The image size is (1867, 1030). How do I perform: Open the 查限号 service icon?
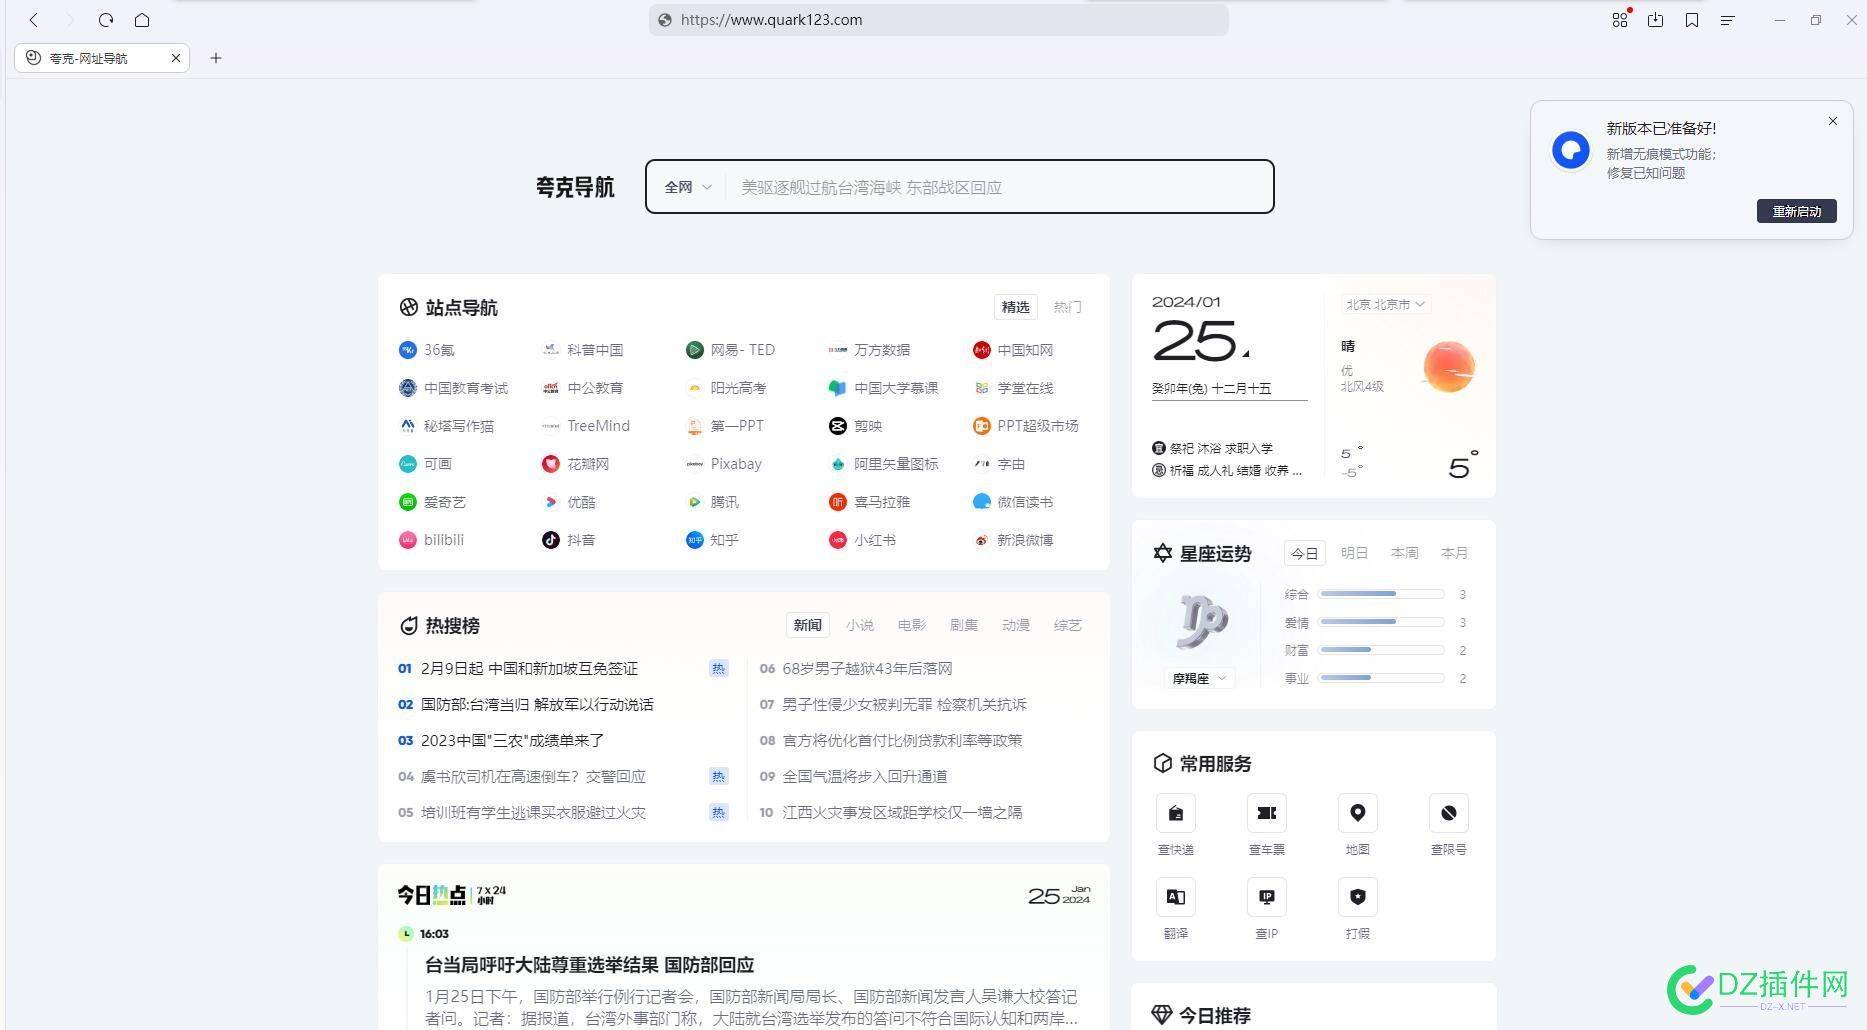click(1449, 813)
